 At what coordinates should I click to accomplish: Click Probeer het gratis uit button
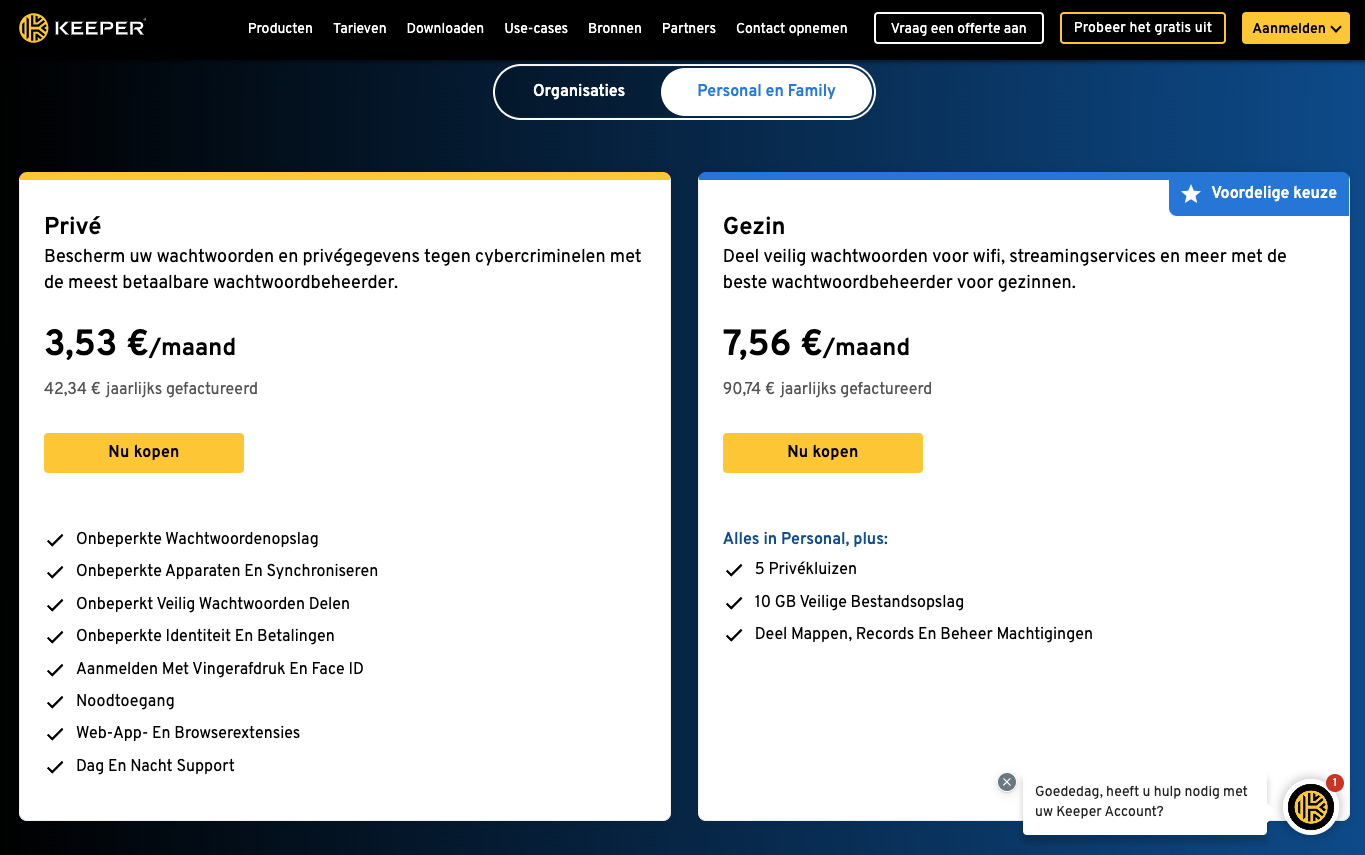pyautogui.click(x=1143, y=28)
